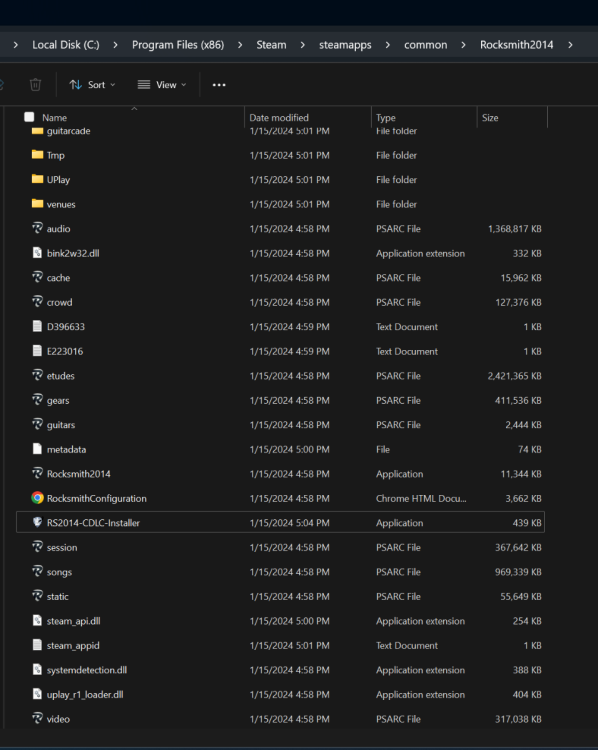Click the 2,421,365 KB size value

(514, 376)
